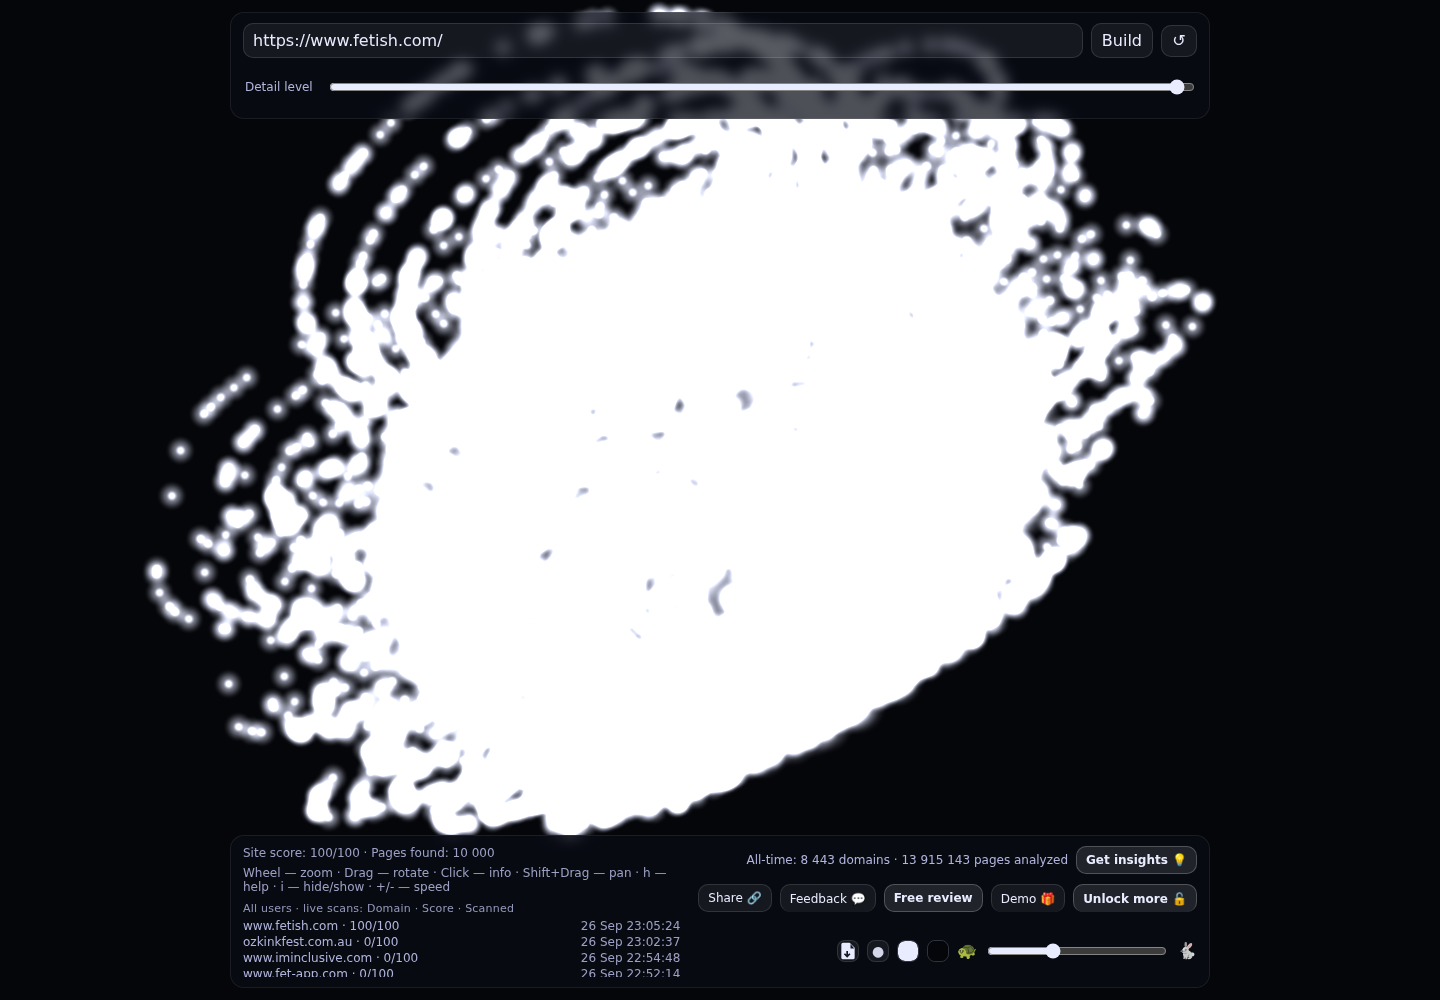Screen dimensions: 1440x1000
Task: Click the Detail level label
Action: coord(279,87)
